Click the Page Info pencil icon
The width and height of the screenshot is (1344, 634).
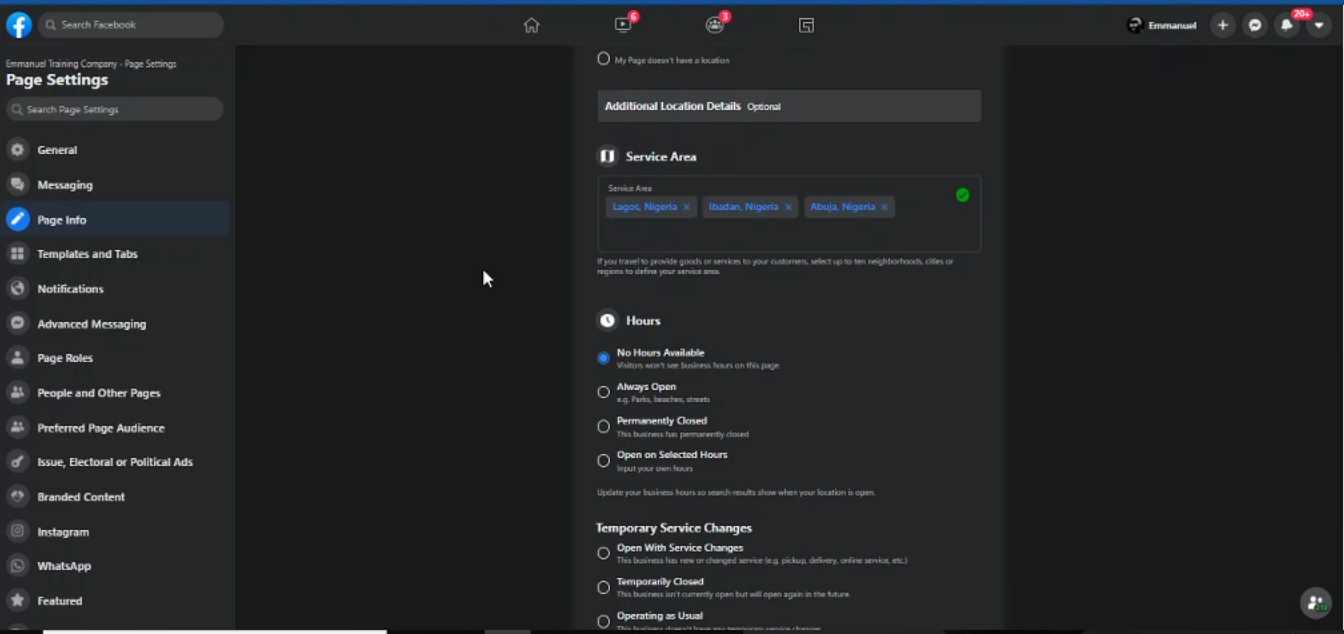17,219
